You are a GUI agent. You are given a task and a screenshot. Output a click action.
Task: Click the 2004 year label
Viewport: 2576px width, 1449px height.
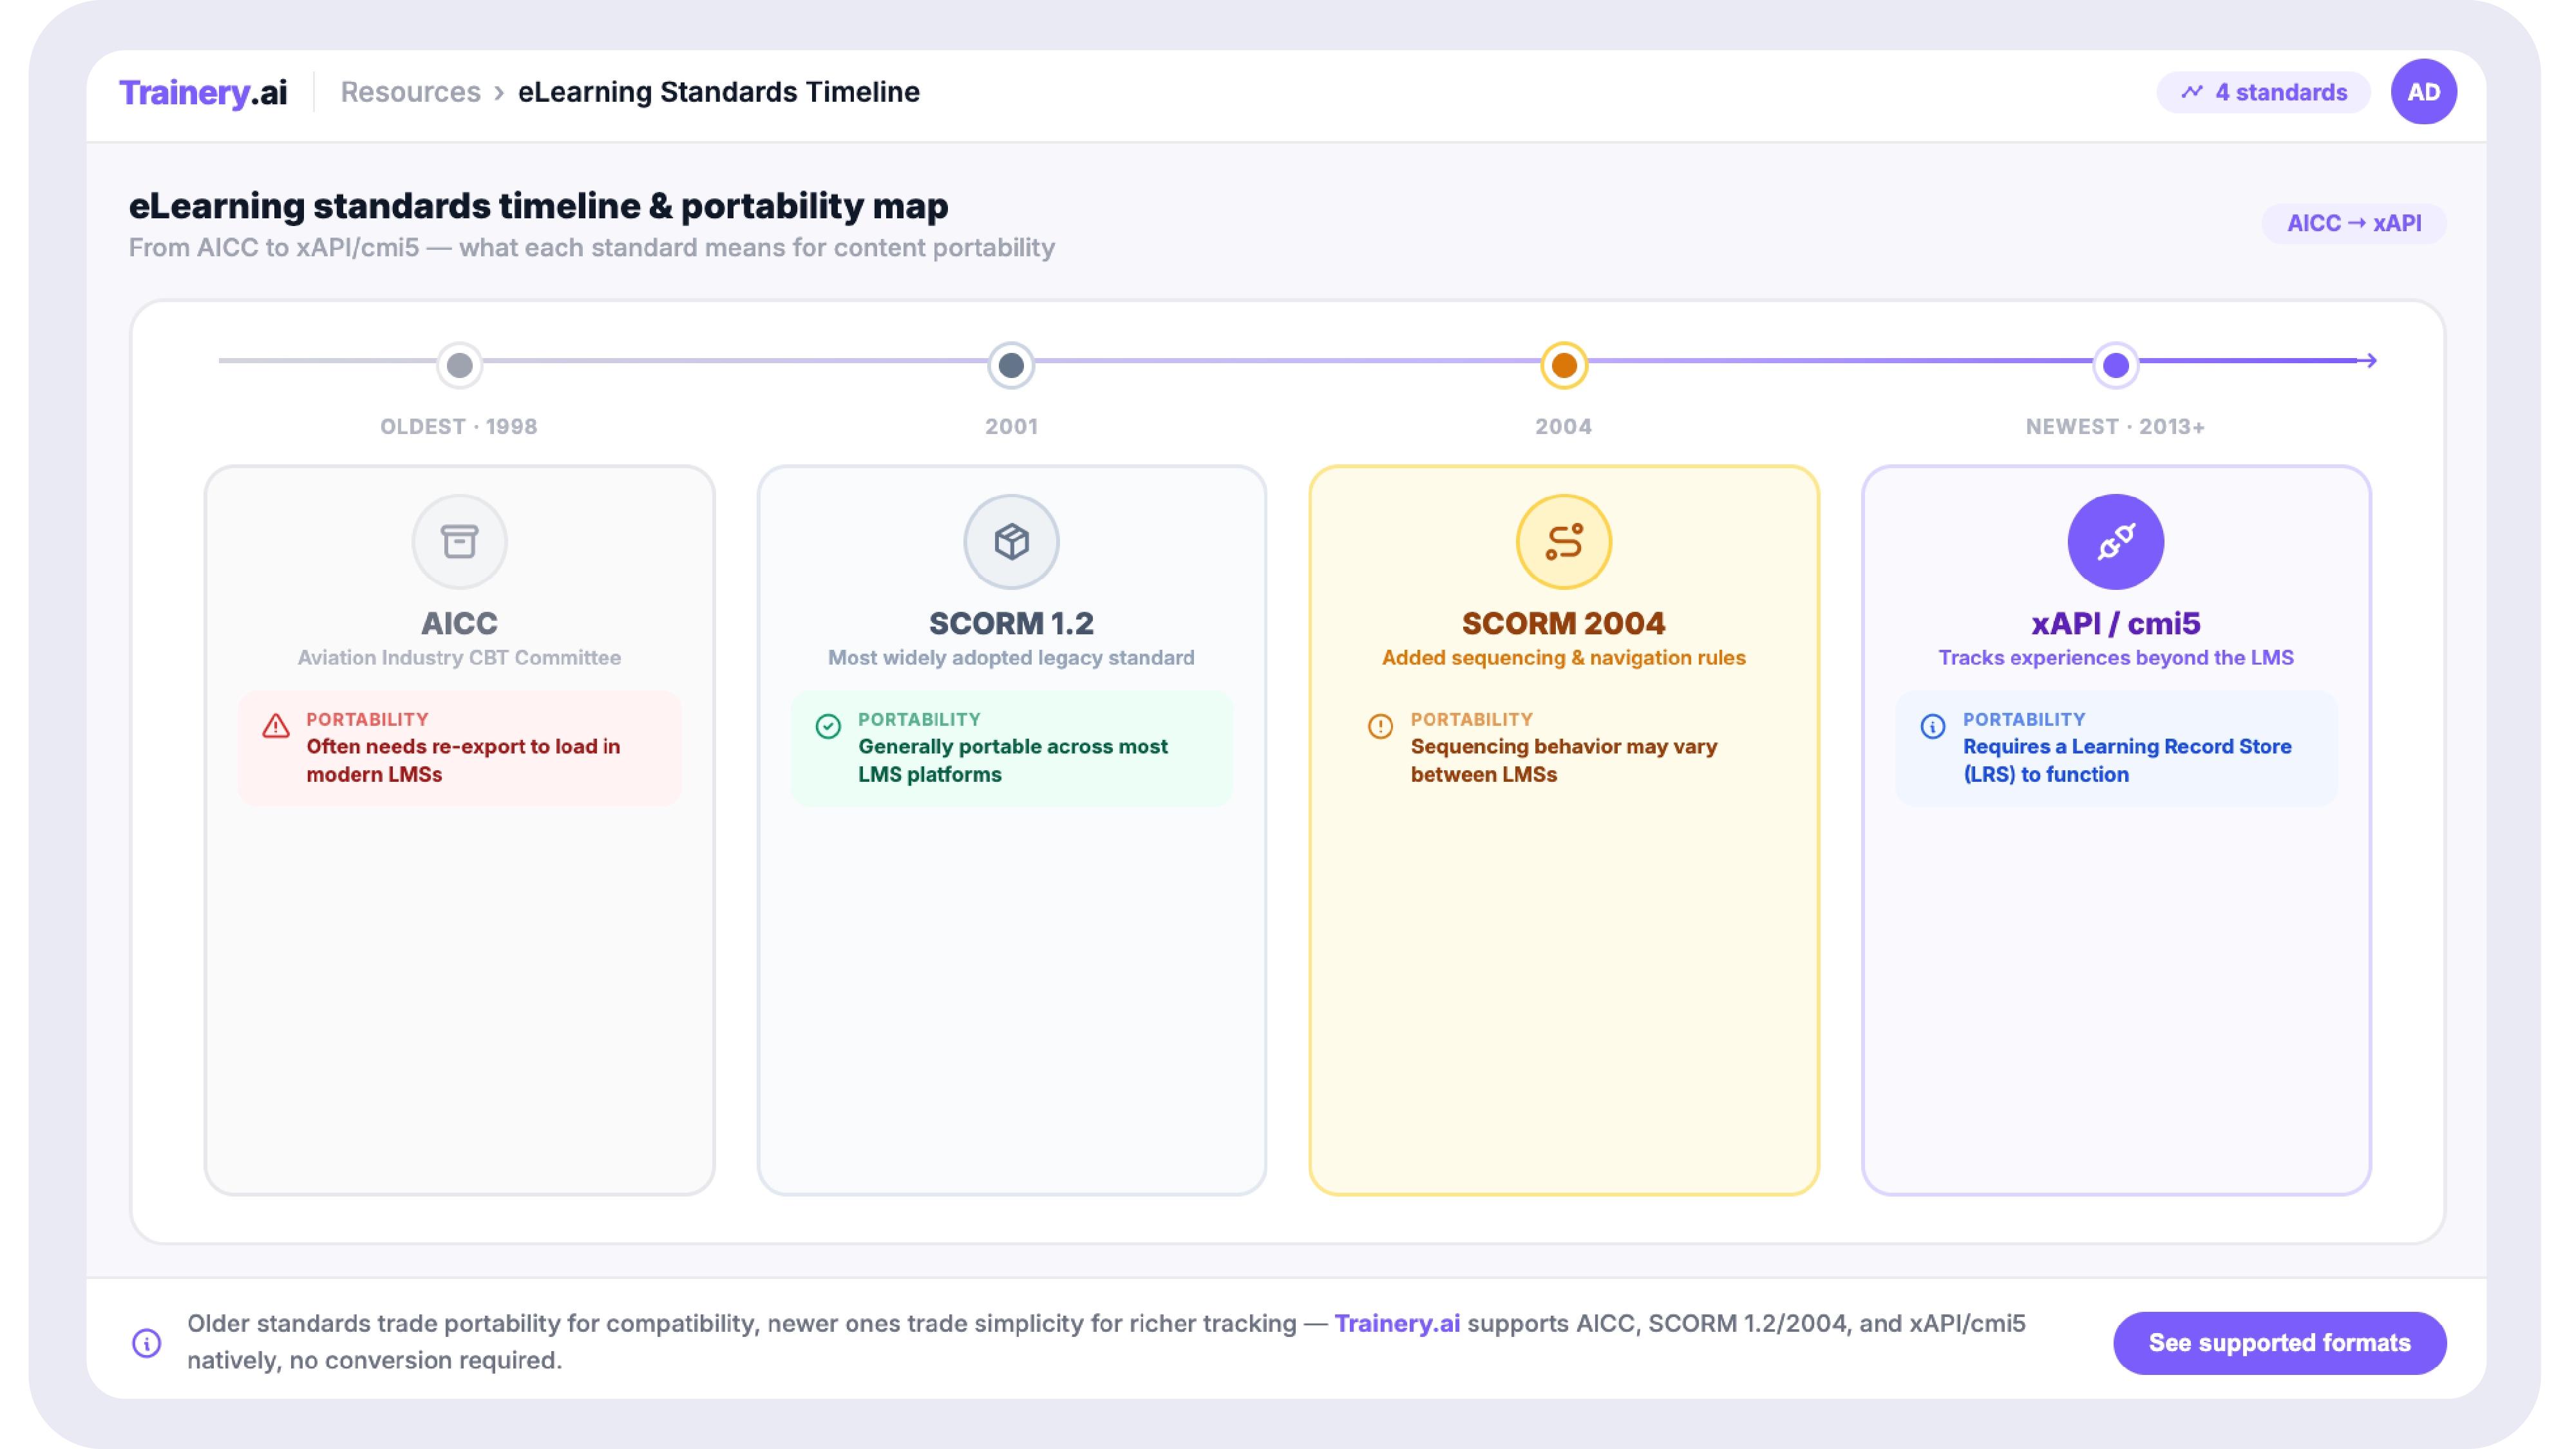tap(1564, 426)
